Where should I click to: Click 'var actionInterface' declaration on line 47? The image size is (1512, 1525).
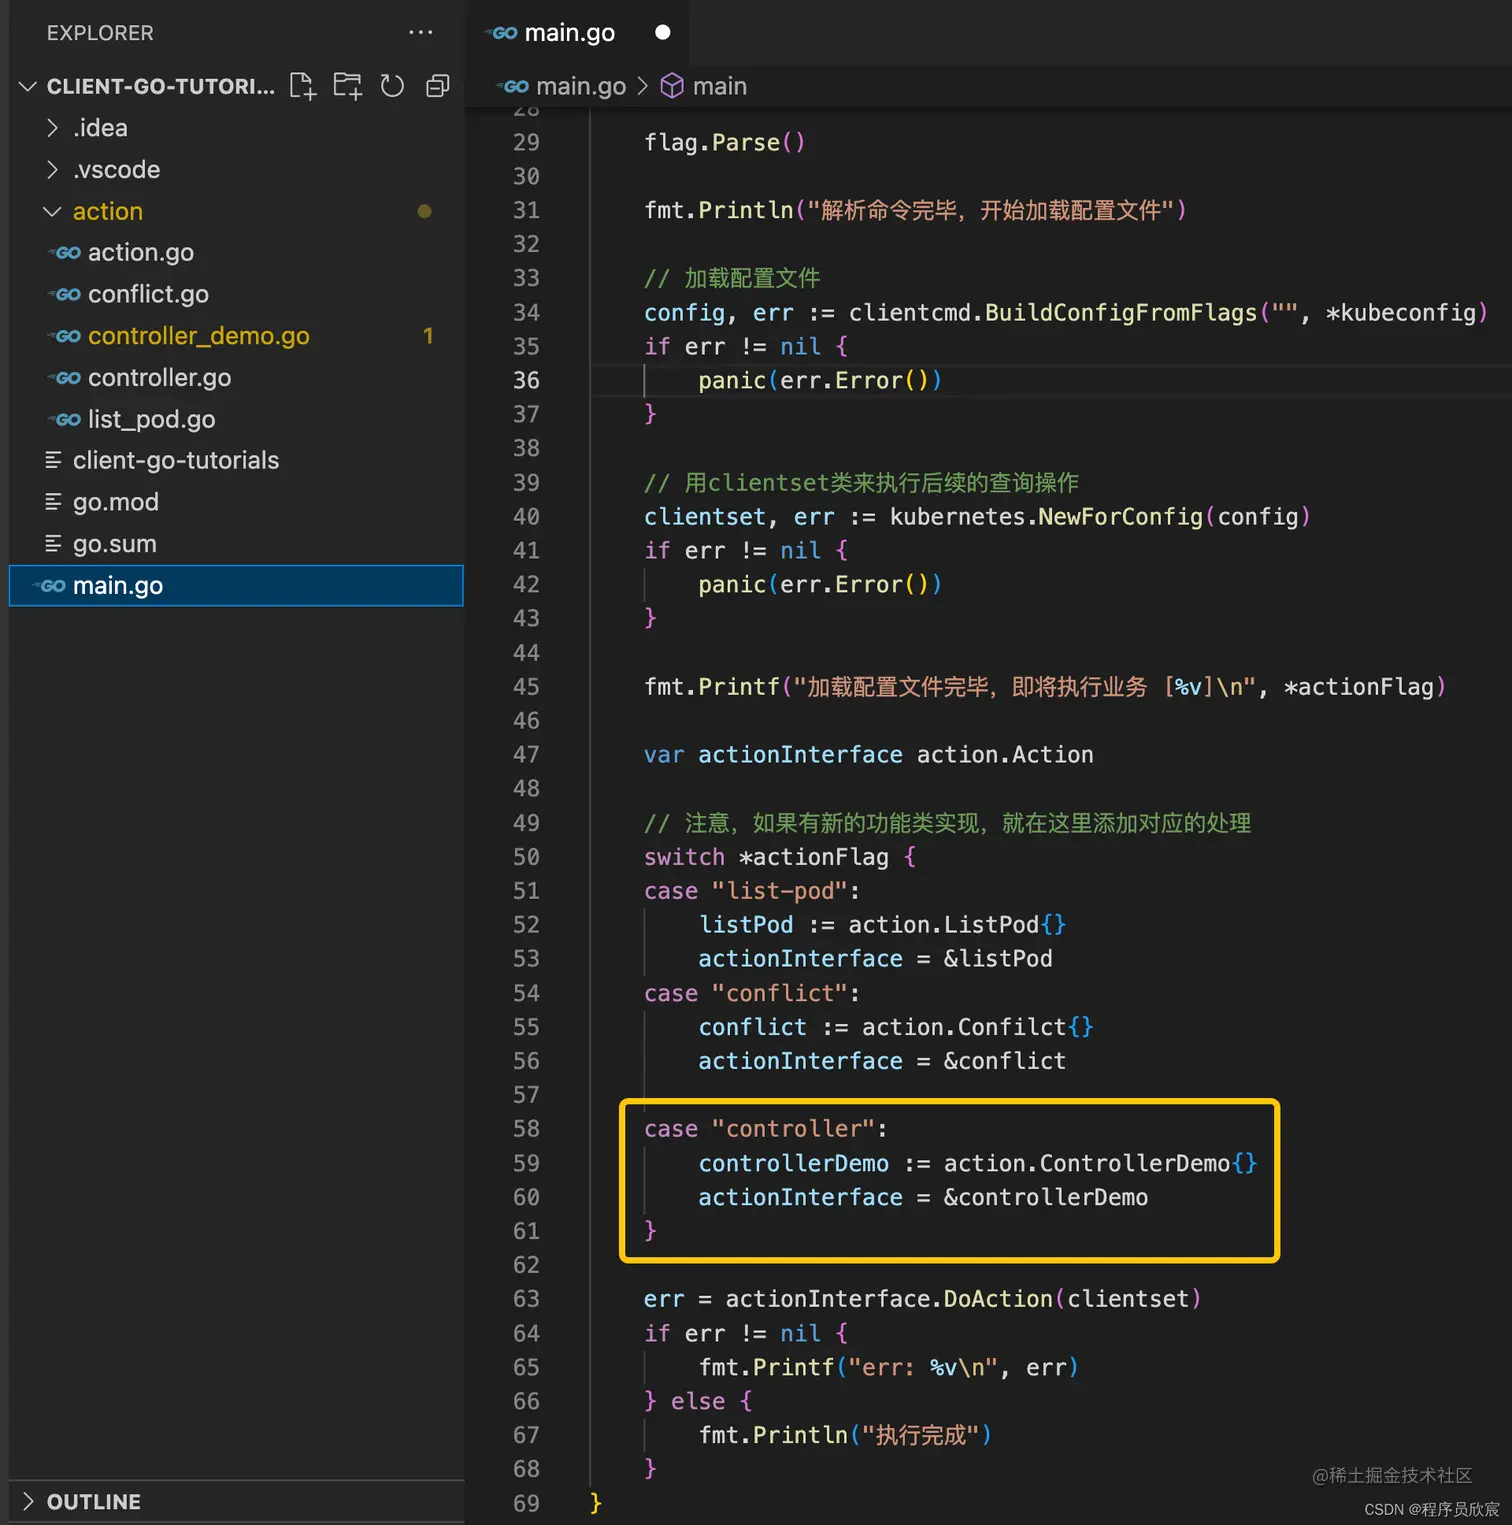click(x=773, y=755)
